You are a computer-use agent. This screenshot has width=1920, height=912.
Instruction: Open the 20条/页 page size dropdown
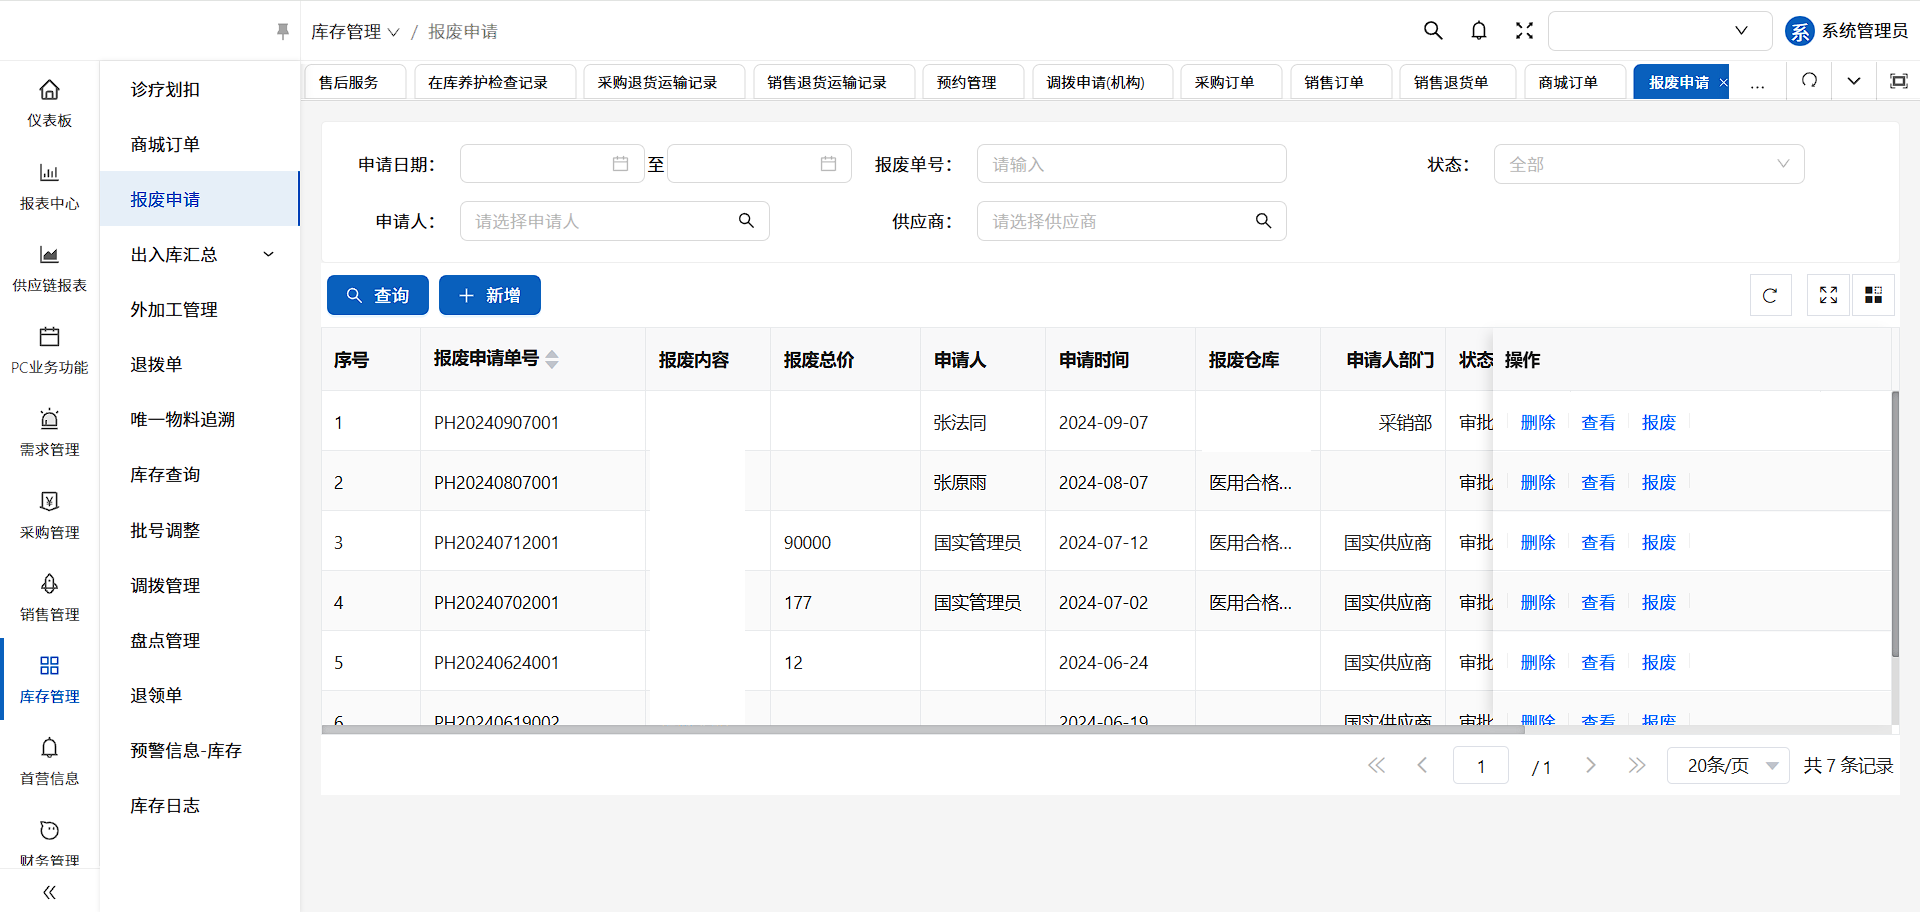[x=1728, y=766]
